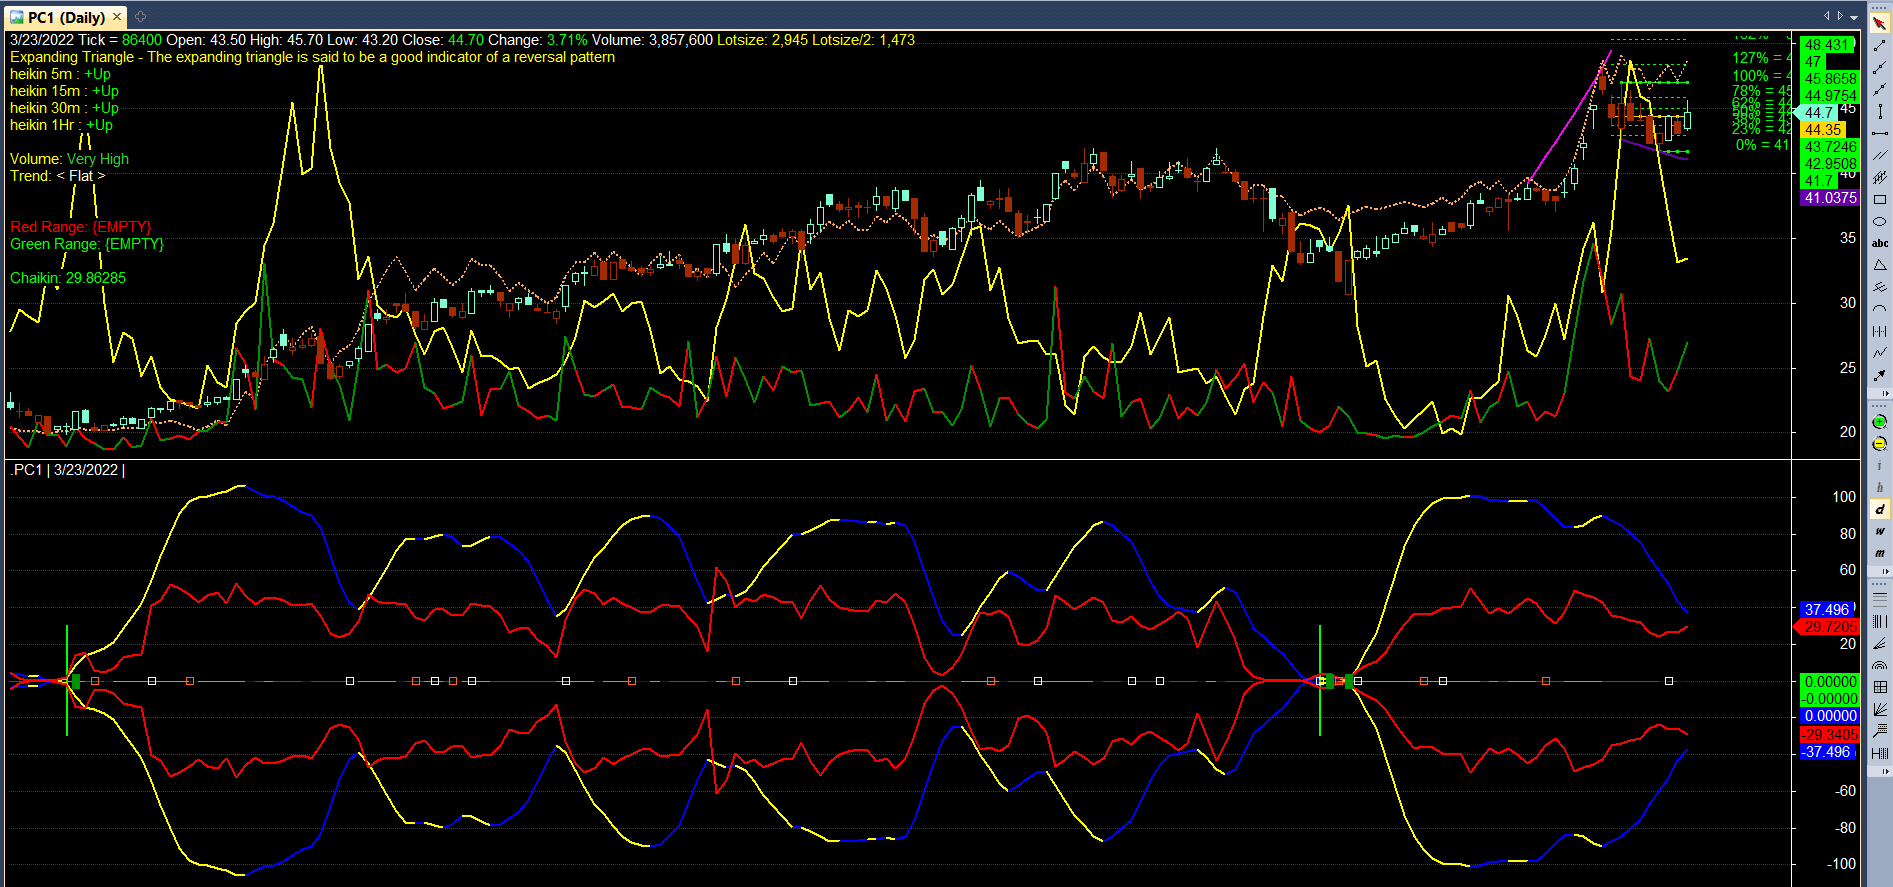1893x887 pixels.
Task: Toggle the daily 'd' interval button
Action: tap(1880, 509)
